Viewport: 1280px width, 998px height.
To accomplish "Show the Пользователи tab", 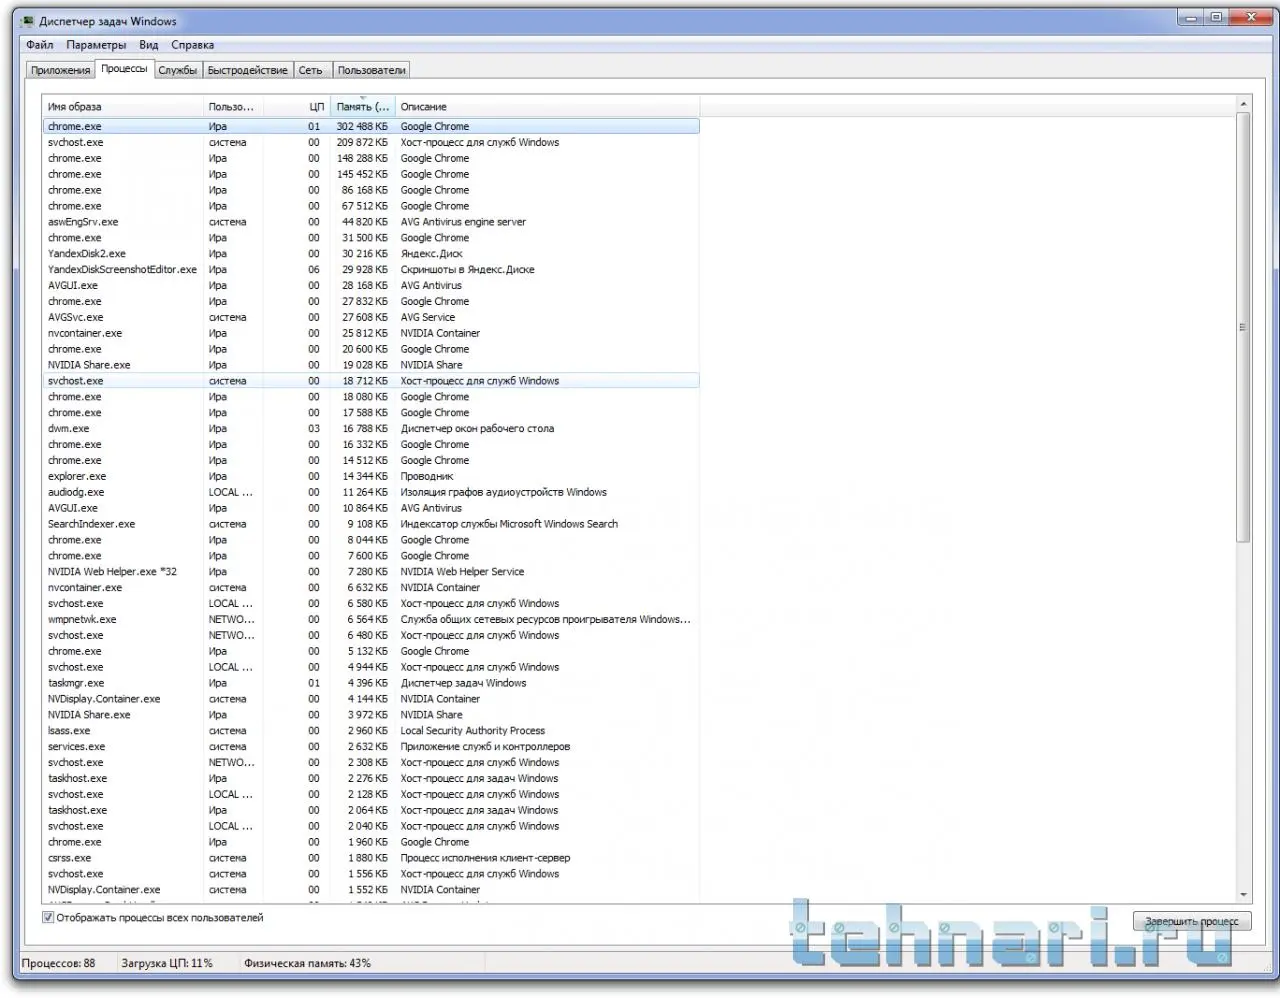I will click(x=371, y=70).
